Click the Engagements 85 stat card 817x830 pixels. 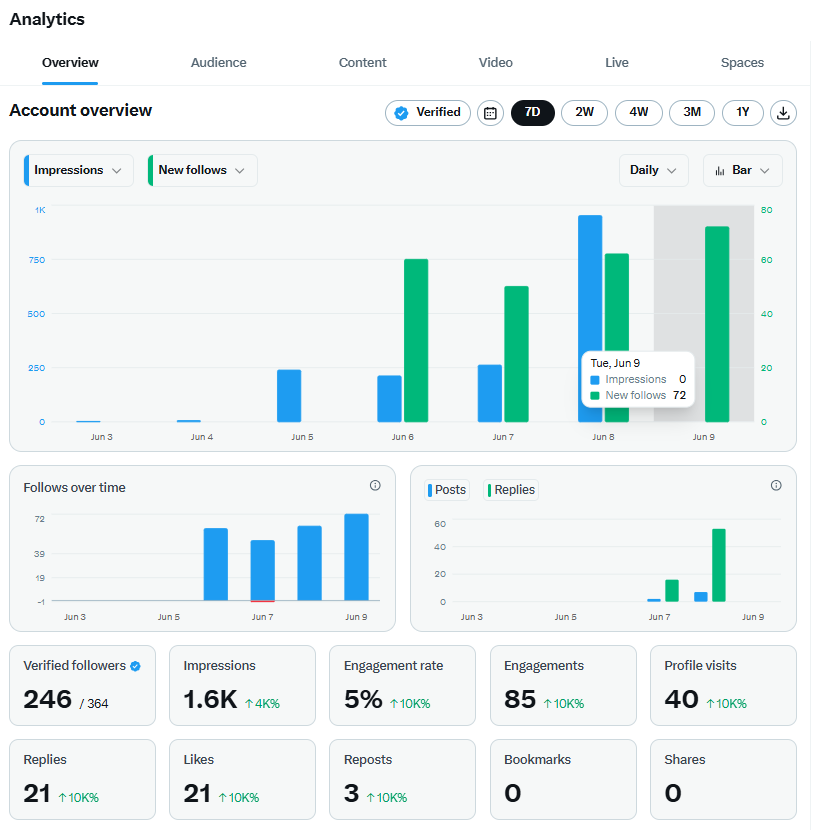pos(563,685)
